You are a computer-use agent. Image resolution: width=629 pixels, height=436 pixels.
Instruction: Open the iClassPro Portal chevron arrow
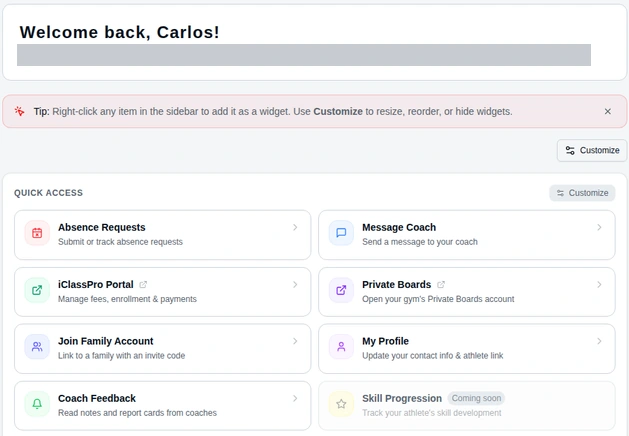(295, 284)
